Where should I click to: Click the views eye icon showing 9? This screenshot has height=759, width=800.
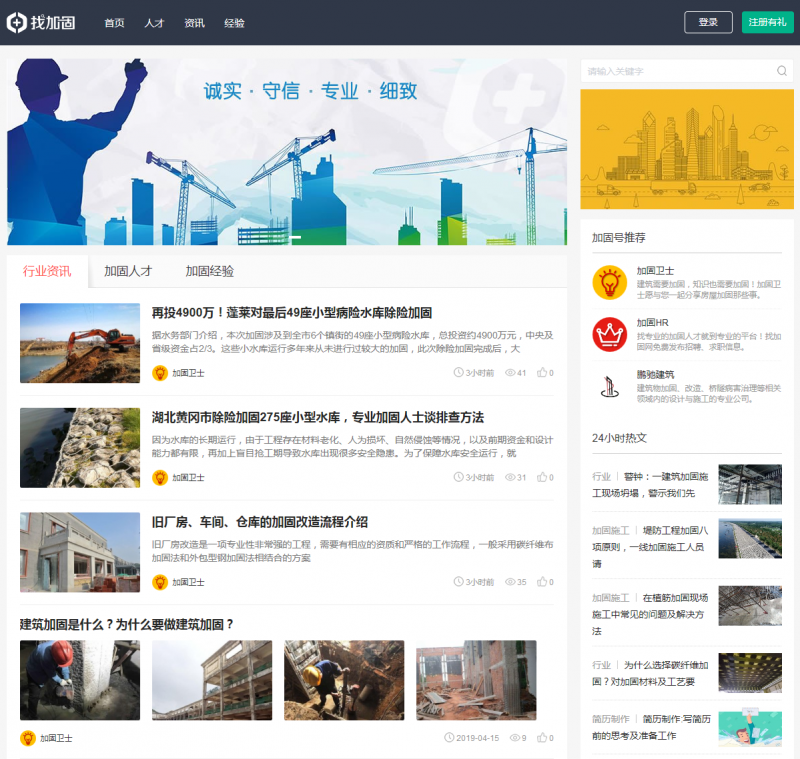pyautogui.click(x=515, y=738)
